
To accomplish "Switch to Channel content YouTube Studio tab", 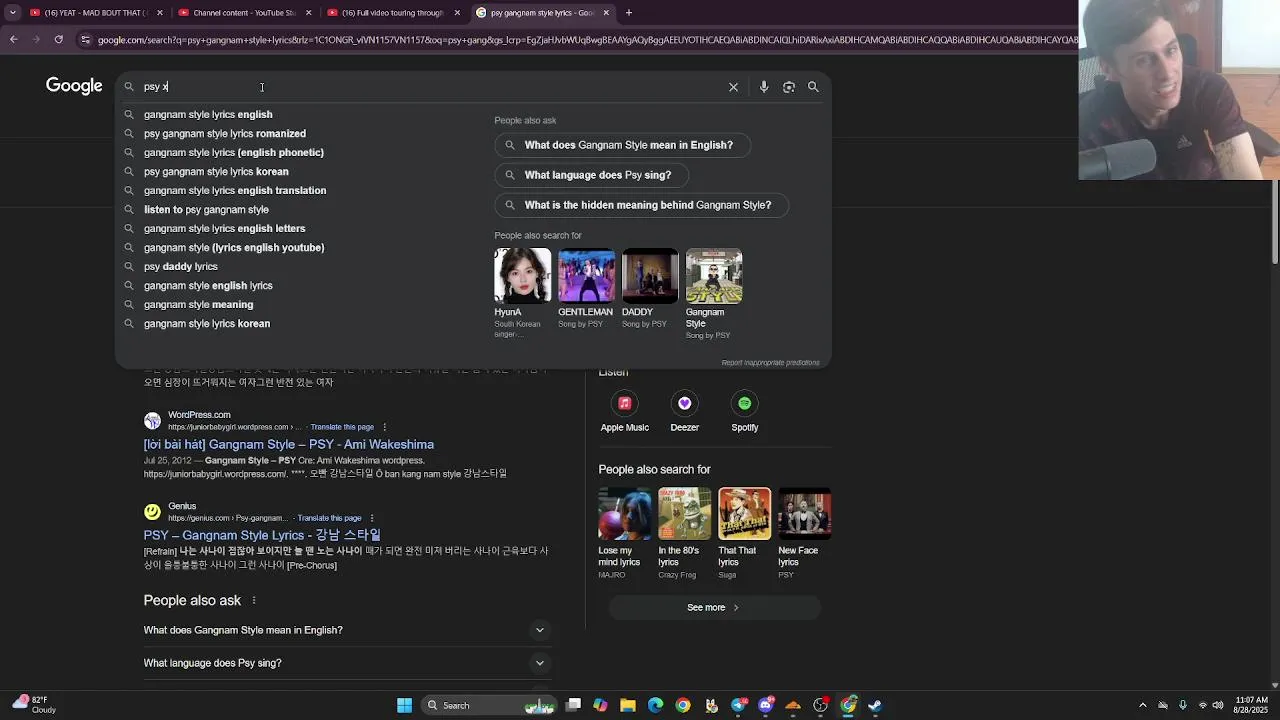I will coord(244,13).
